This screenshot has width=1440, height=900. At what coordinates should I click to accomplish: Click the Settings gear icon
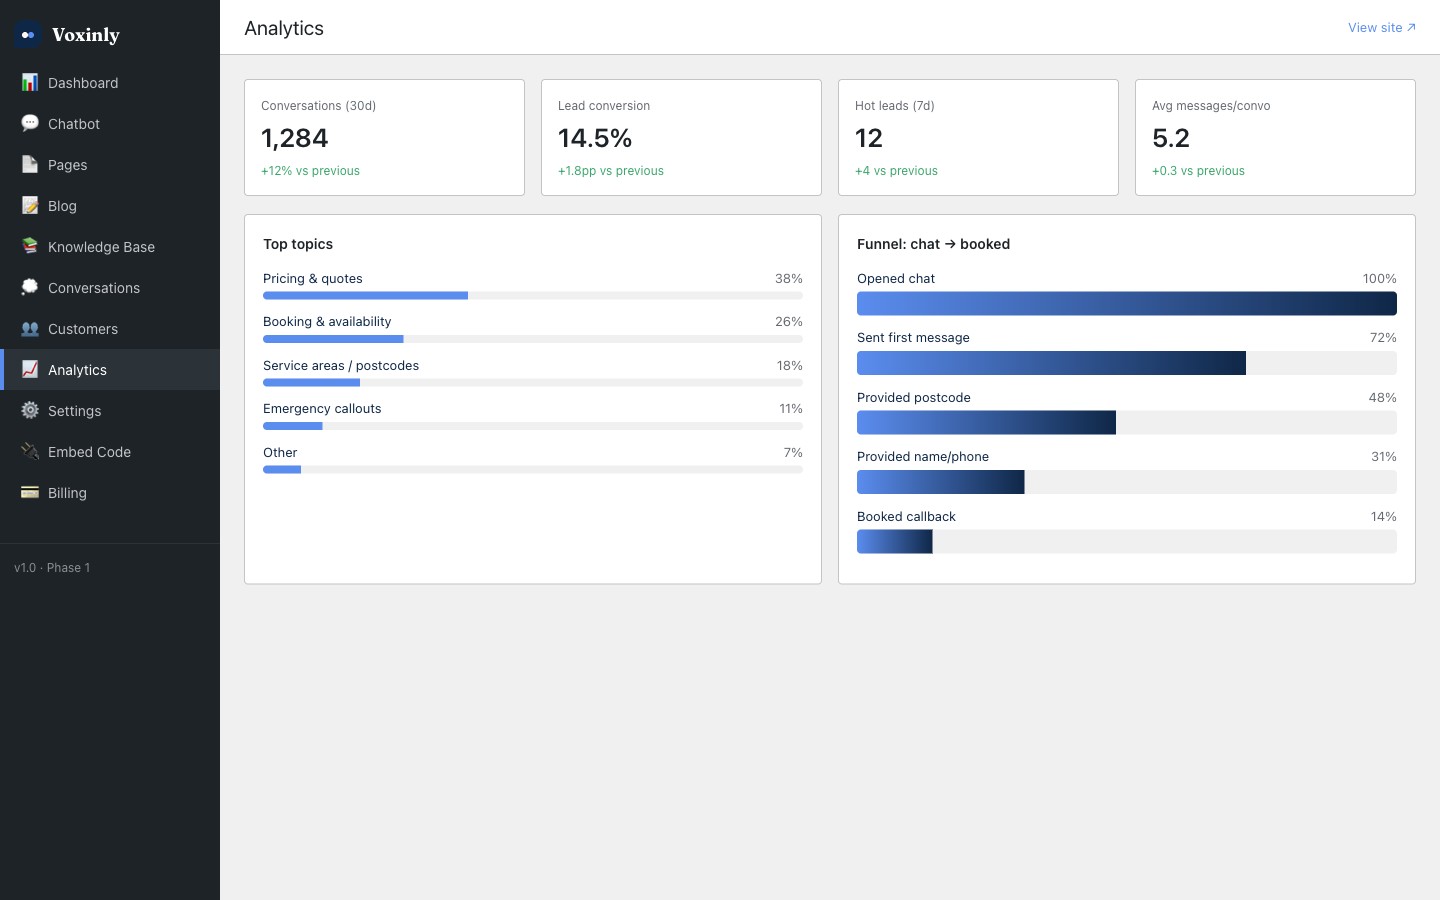click(x=30, y=411)
